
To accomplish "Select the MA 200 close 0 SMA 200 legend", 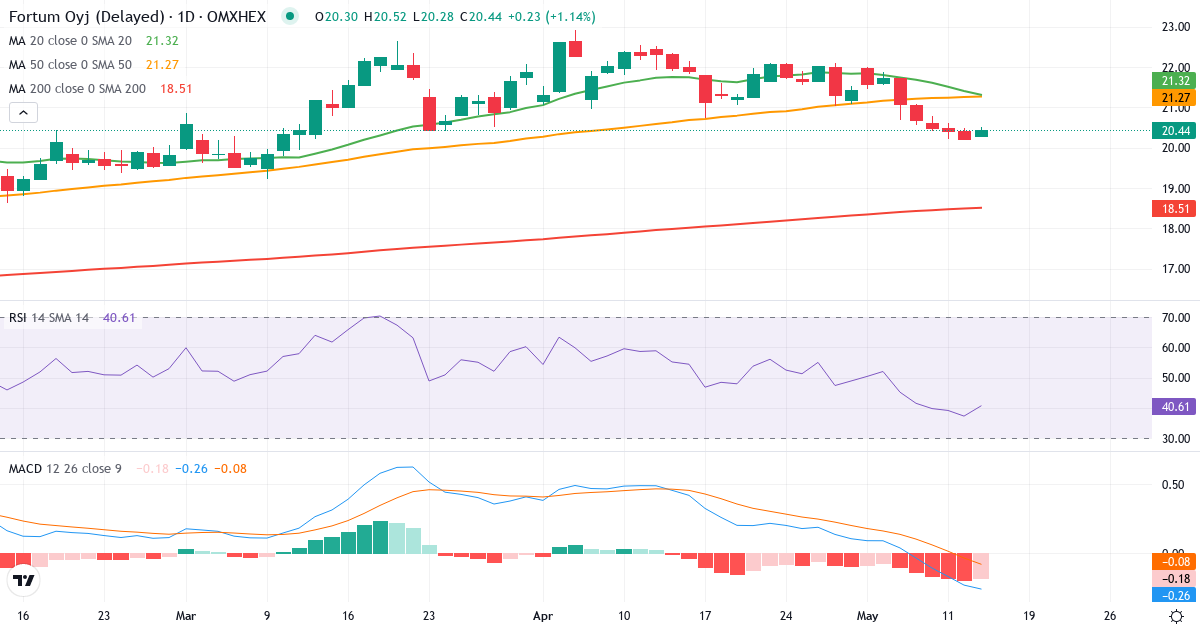I will coord(77,89).
